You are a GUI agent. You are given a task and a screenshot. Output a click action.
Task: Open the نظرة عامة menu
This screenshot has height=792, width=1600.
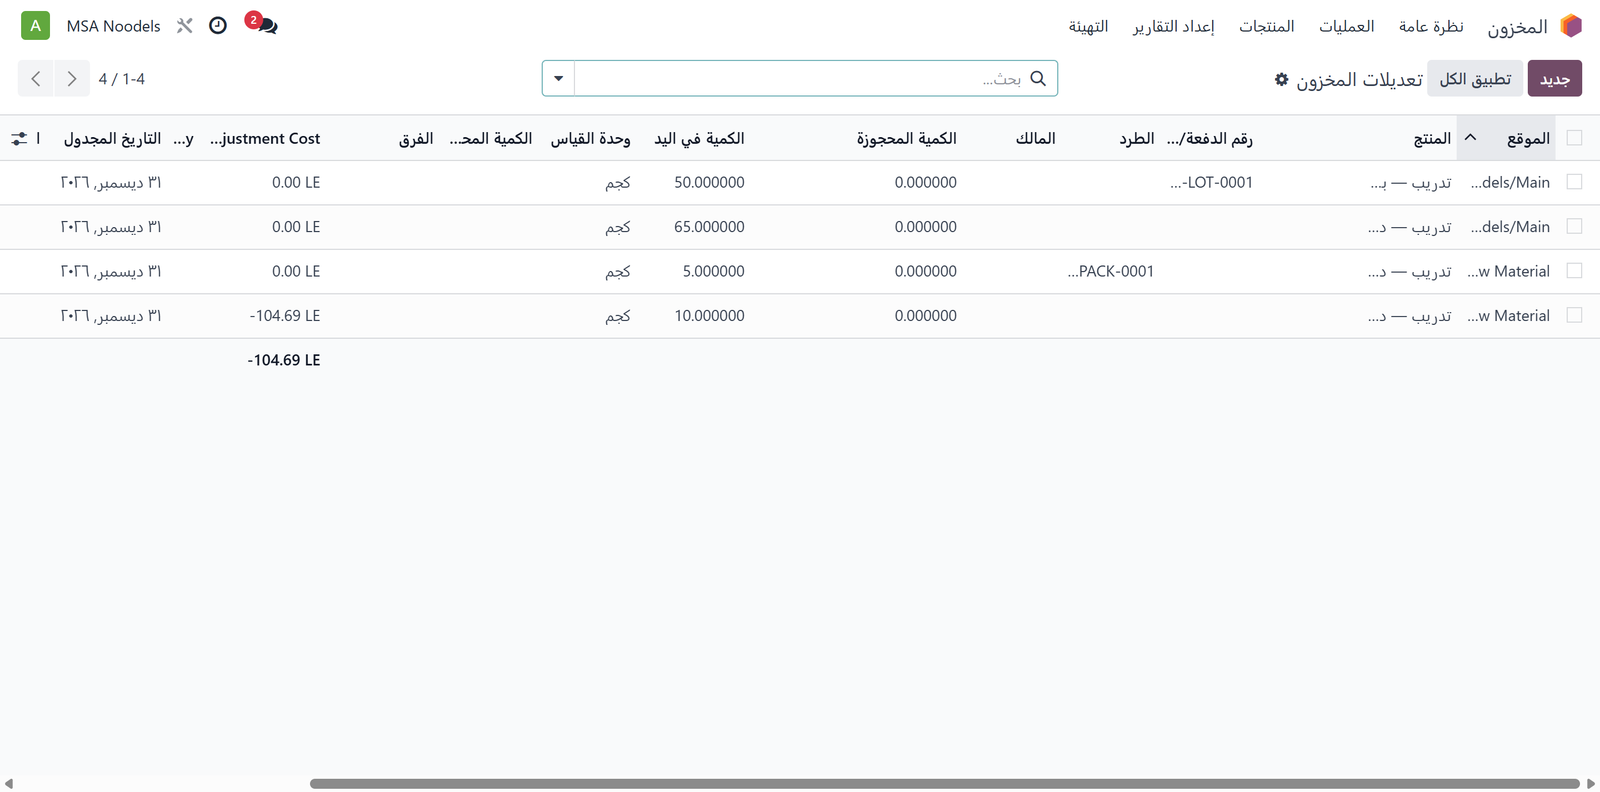pyautogui.click(x=1431, y=26)
